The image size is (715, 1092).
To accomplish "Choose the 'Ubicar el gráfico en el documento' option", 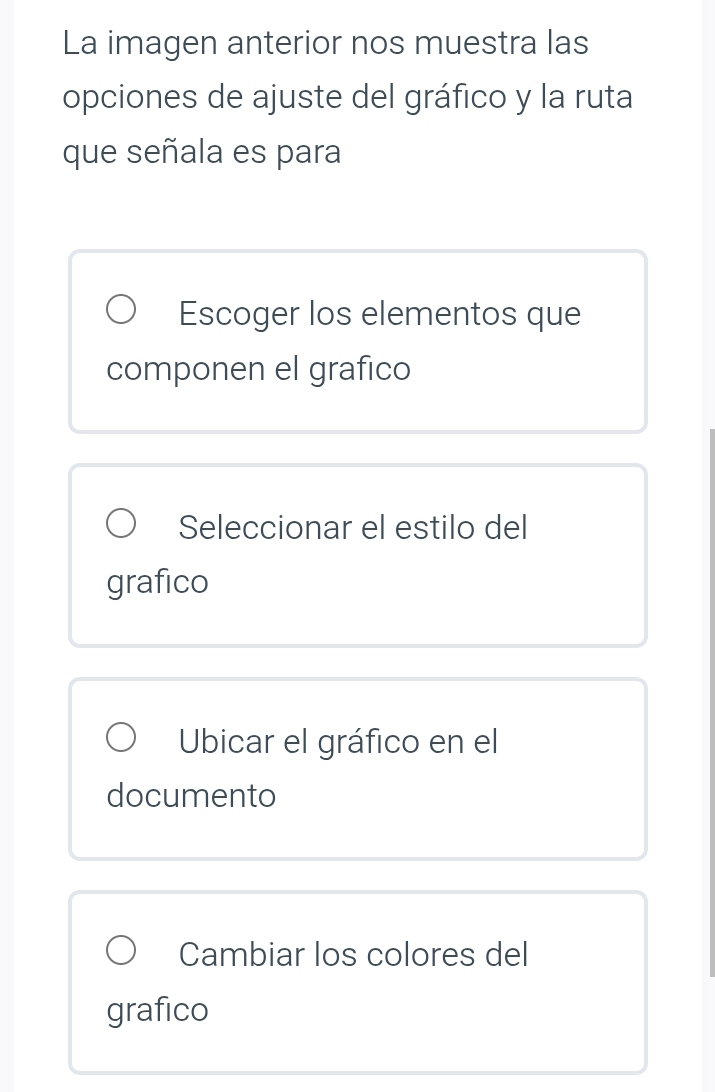I will [x=120, y=736].
